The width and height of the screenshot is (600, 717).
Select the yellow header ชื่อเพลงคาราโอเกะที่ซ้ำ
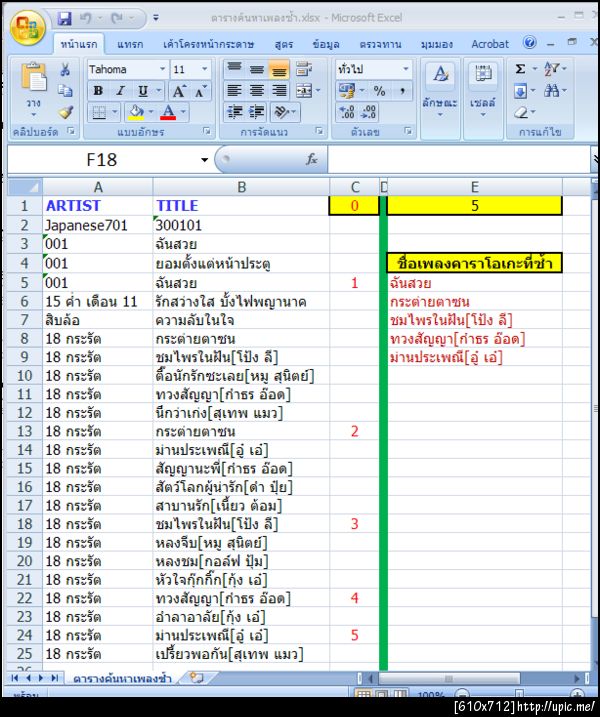coord(474,263)
